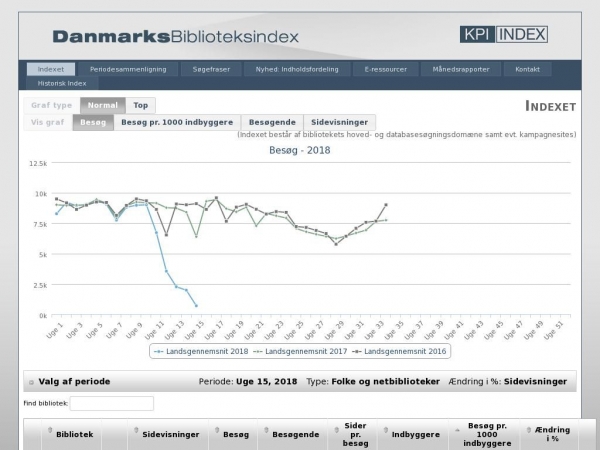Toggle Landsgennemsnit 2018 legend series
The image size is (600, 450).
(x=201, y=351)
